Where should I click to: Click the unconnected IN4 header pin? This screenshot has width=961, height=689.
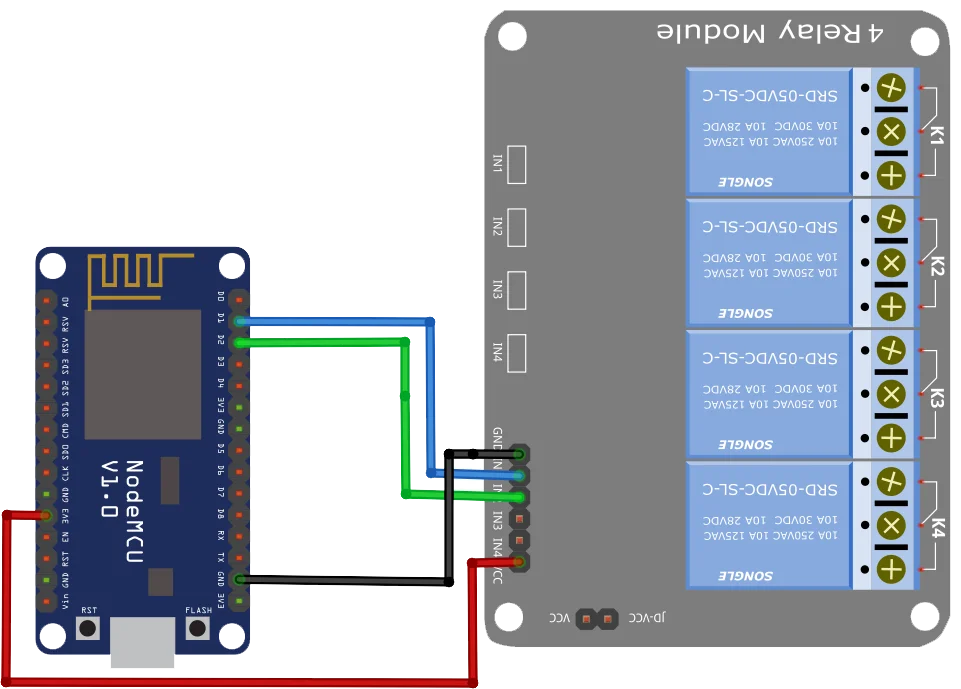(519, 540)
